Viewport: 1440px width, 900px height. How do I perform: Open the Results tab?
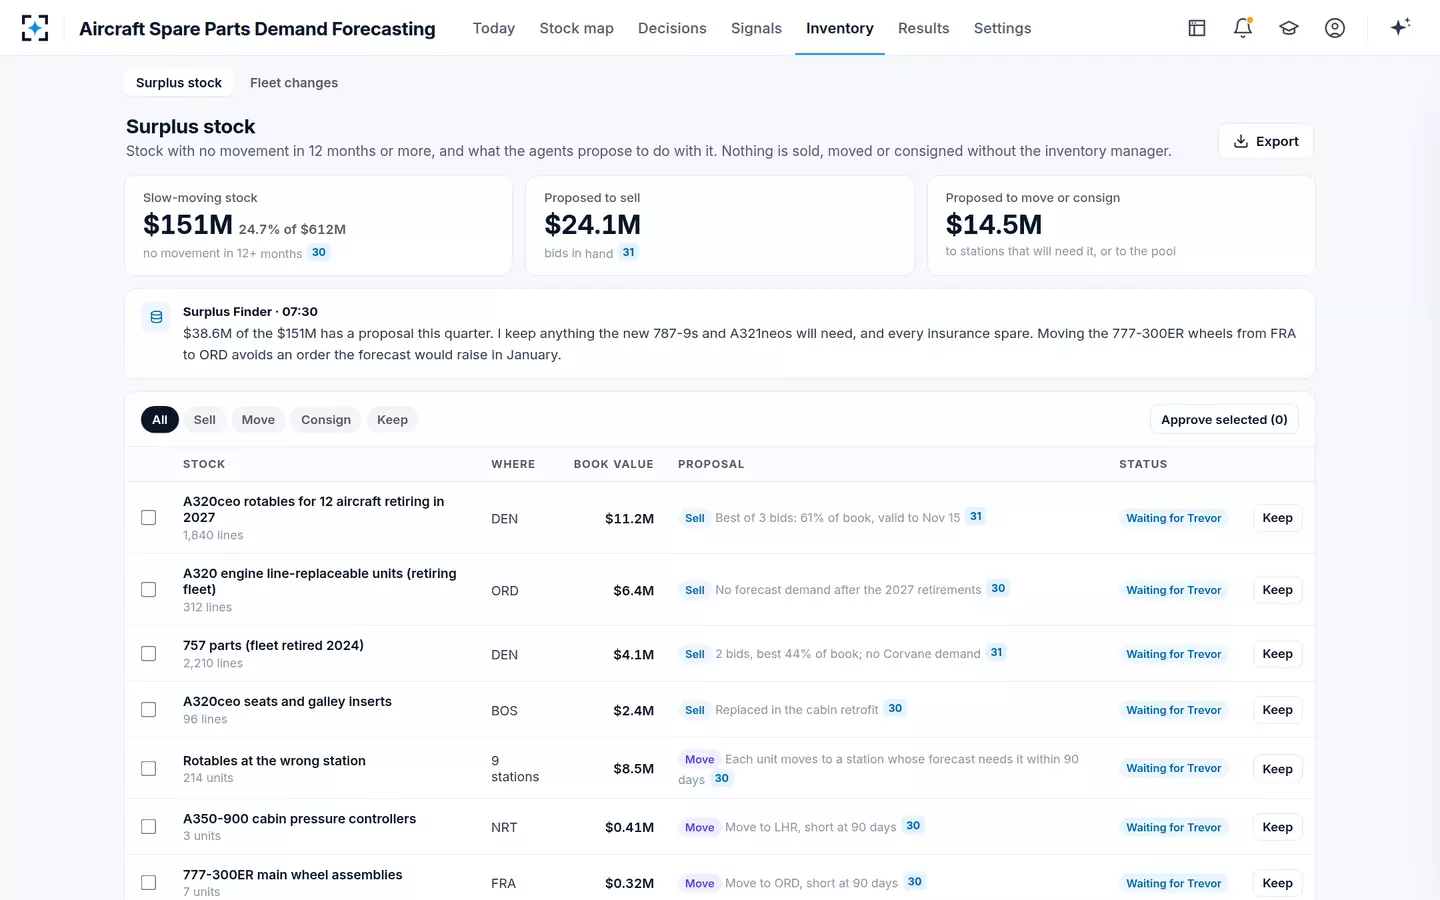click(x=924, y=28)
